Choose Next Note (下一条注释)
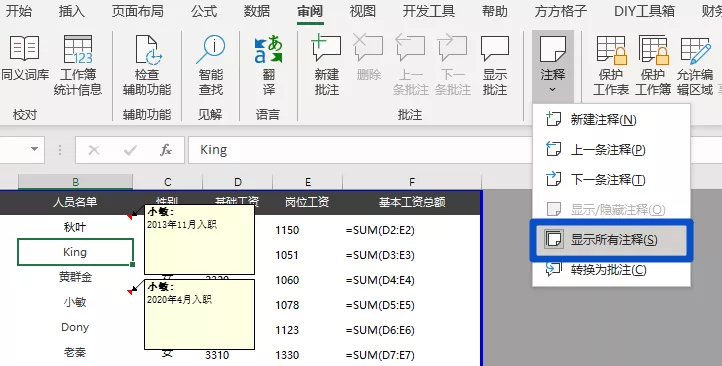Viewport: 722px width, 366px height. (x=611, y=180)
